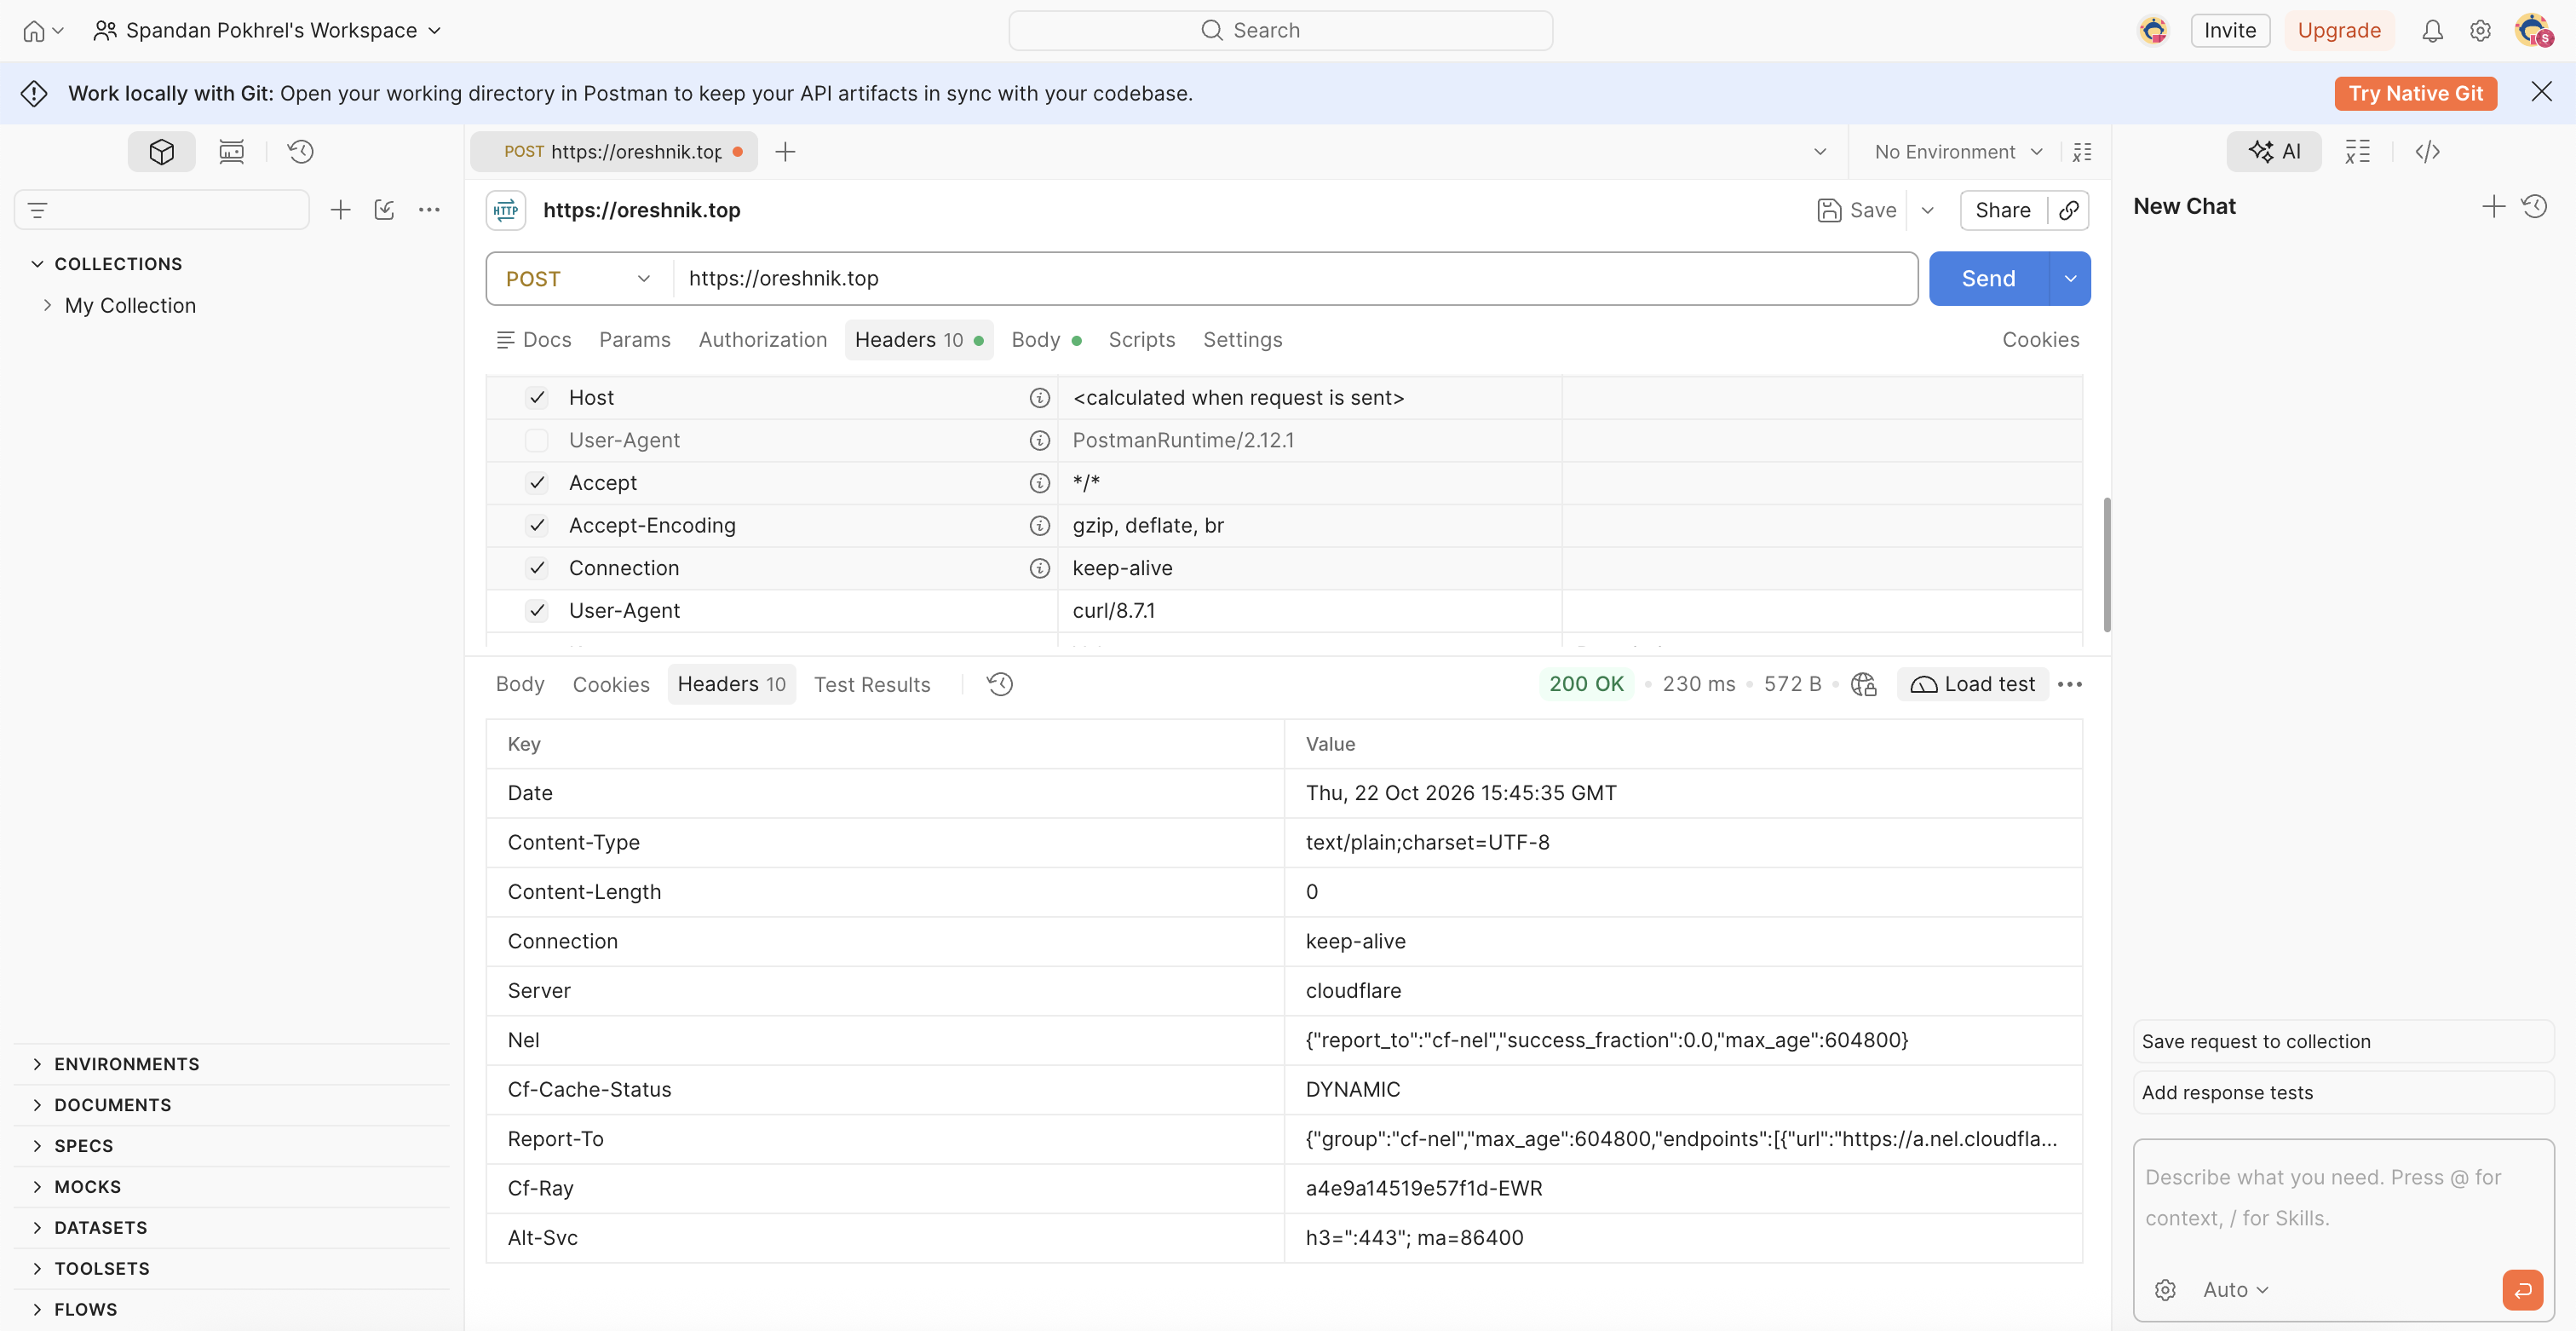Open the response Cookies tab
The height and width of the screenshot is (1331, 2576).
point(610,684)
